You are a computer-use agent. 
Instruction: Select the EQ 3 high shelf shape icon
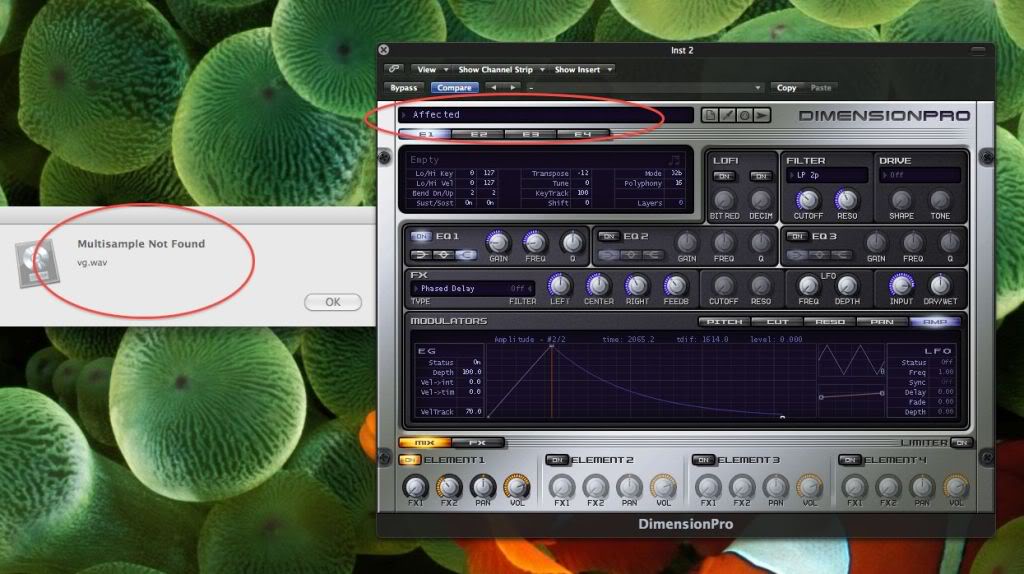point(841,254)
